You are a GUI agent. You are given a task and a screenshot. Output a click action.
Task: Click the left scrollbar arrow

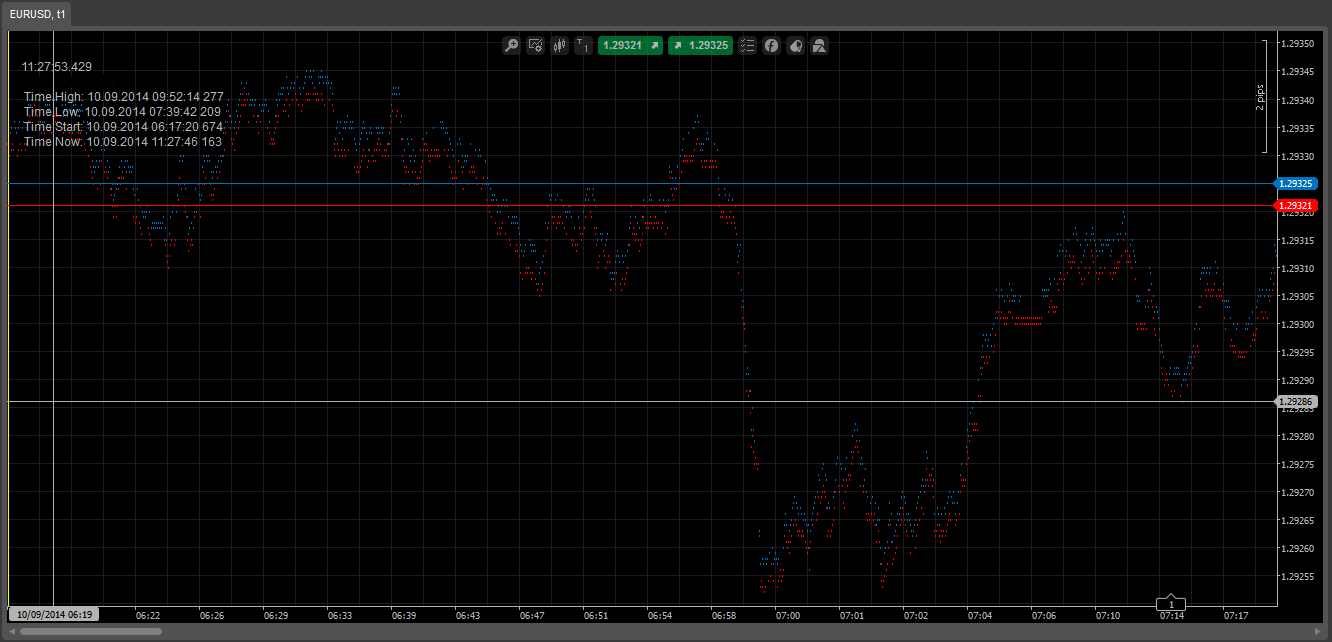point(12,631)
